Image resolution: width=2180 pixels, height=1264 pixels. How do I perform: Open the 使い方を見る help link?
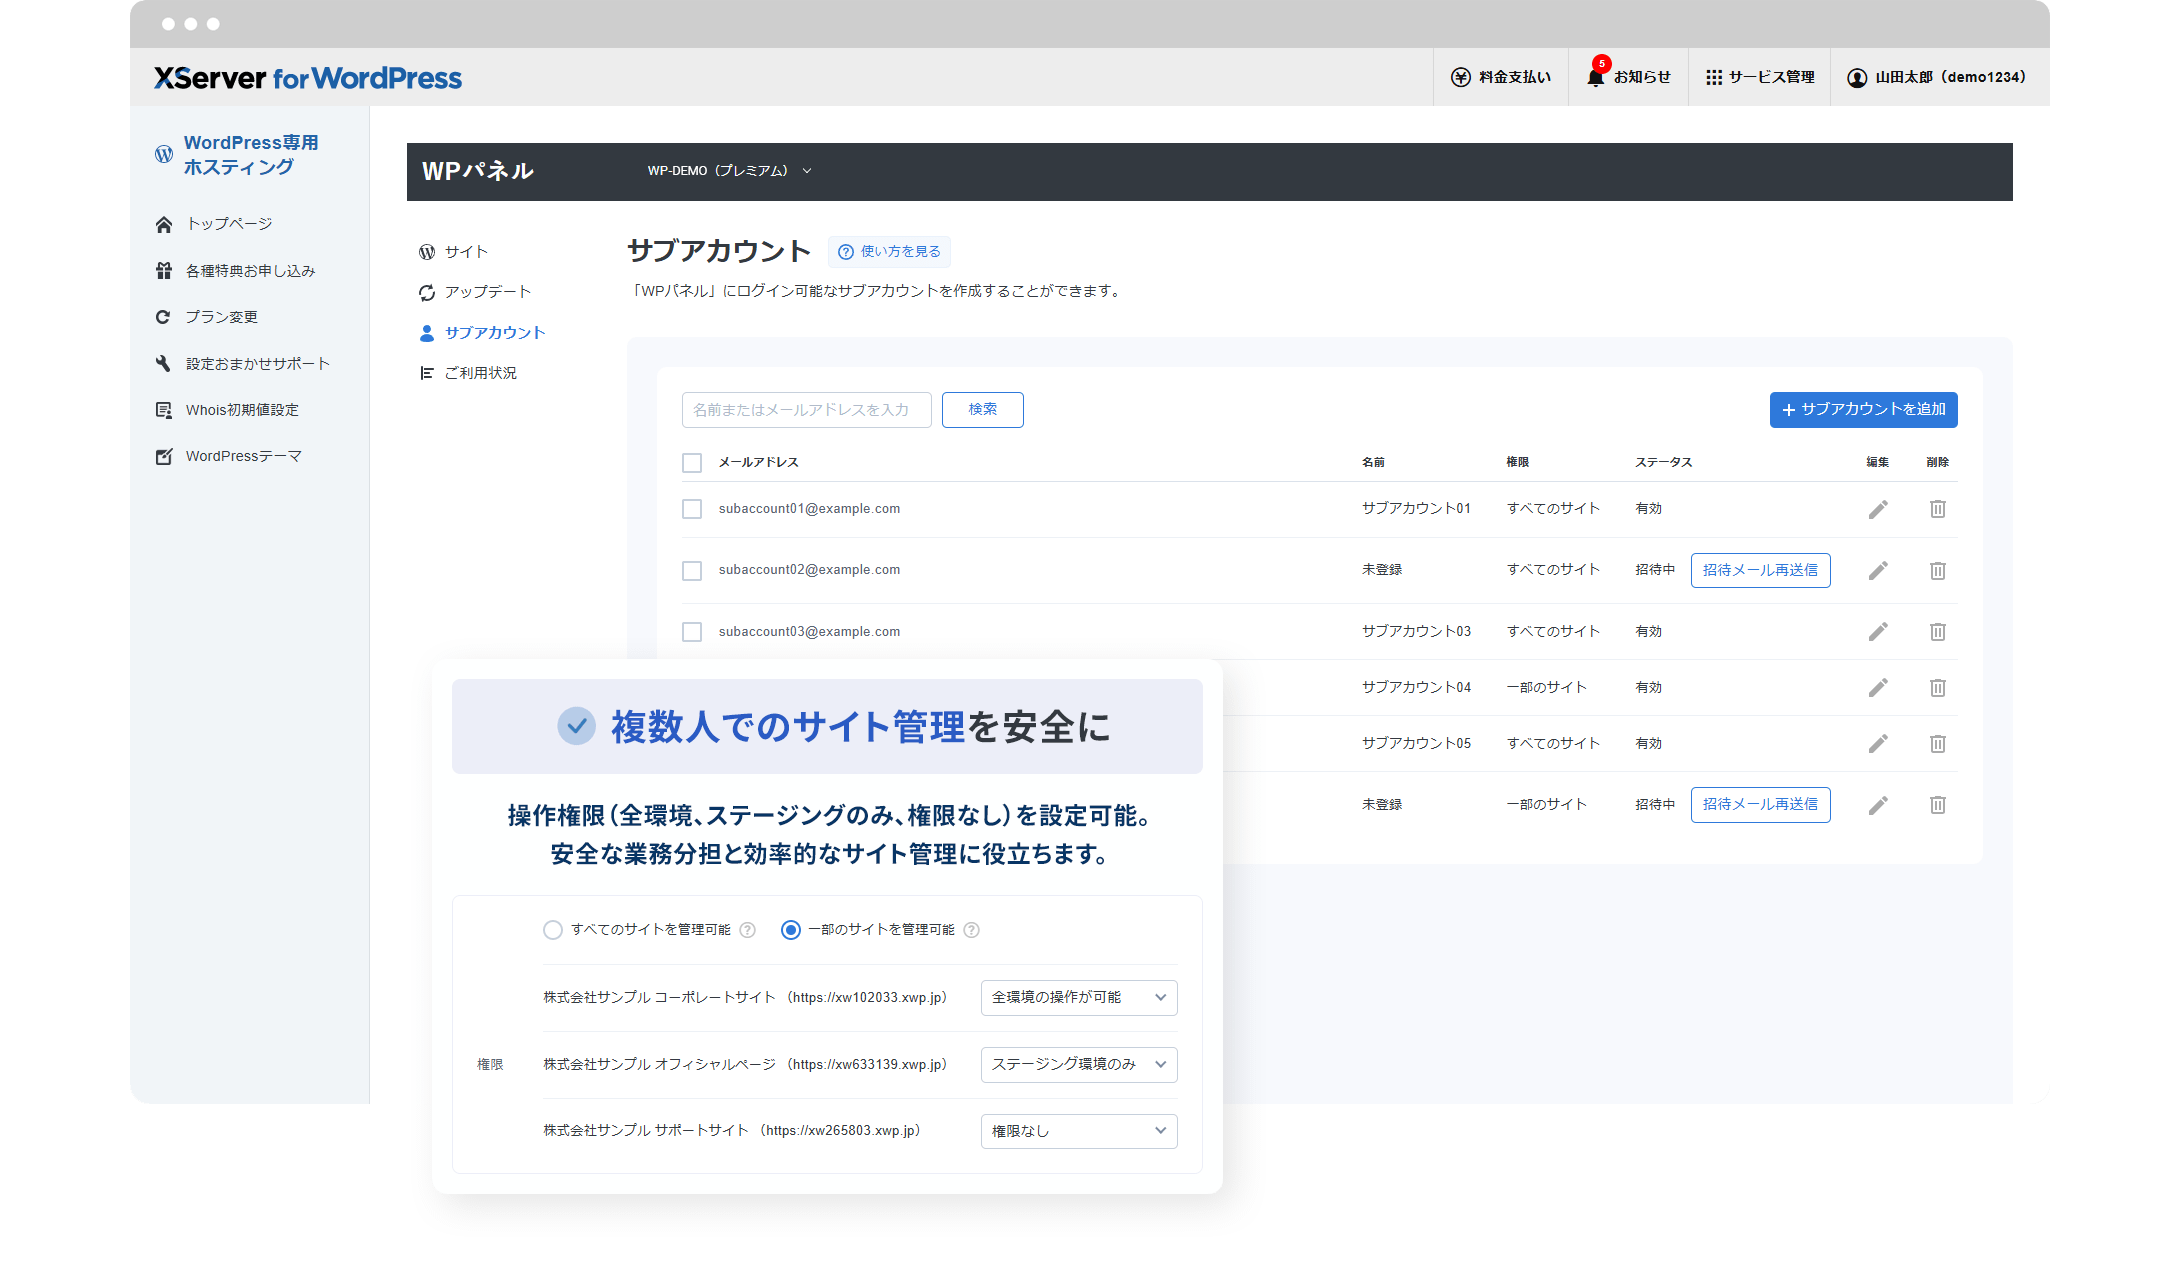889,252
